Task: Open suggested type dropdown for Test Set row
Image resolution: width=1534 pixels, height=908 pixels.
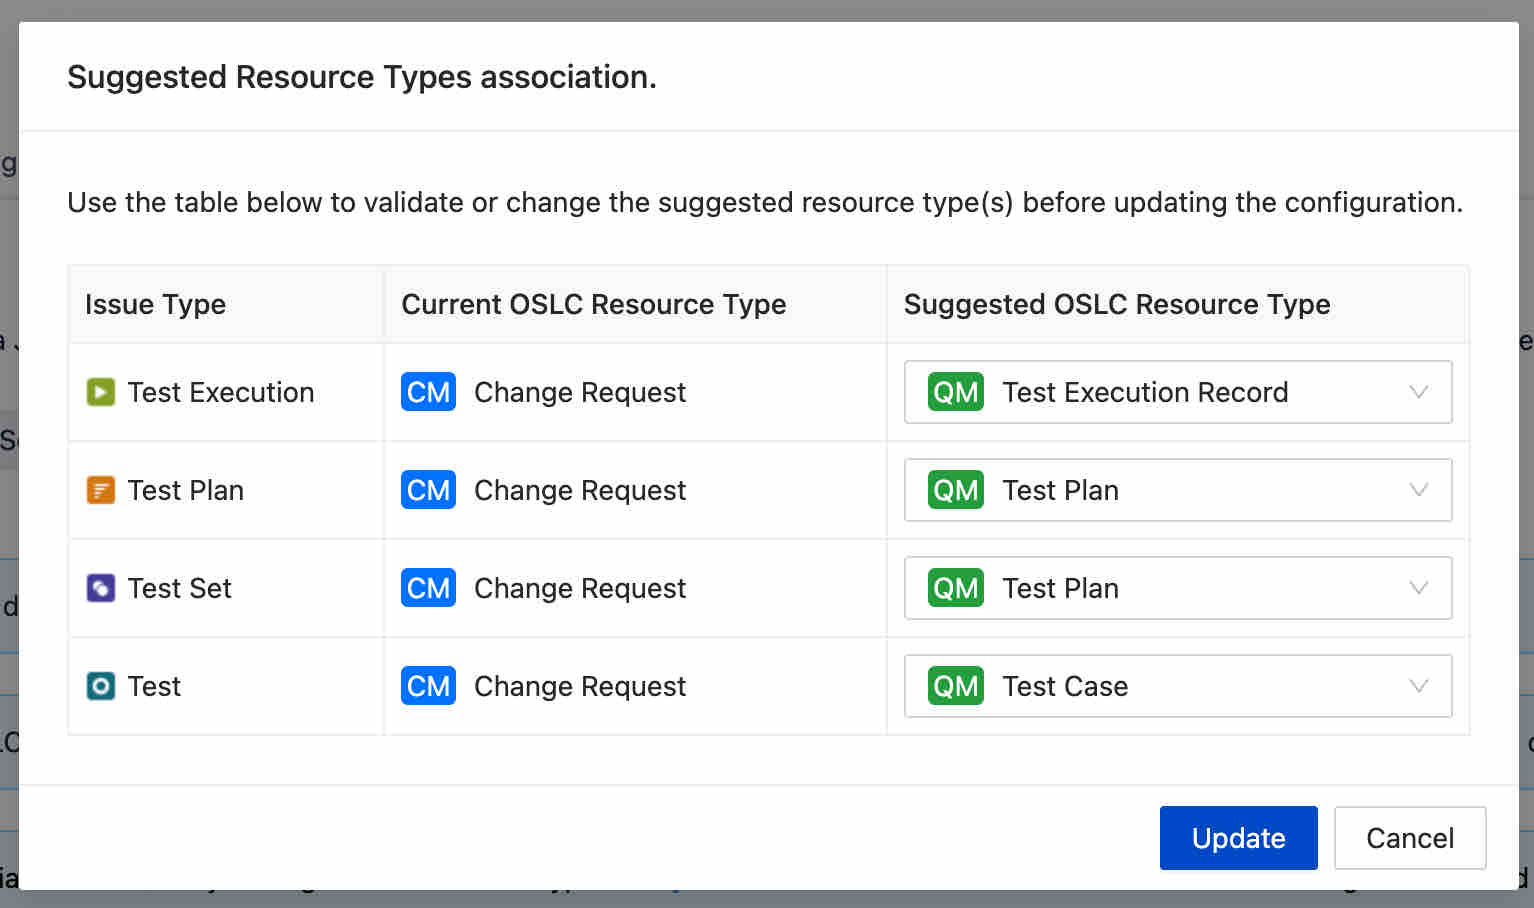Action: pyautogui.click(x=1177, y=588)
